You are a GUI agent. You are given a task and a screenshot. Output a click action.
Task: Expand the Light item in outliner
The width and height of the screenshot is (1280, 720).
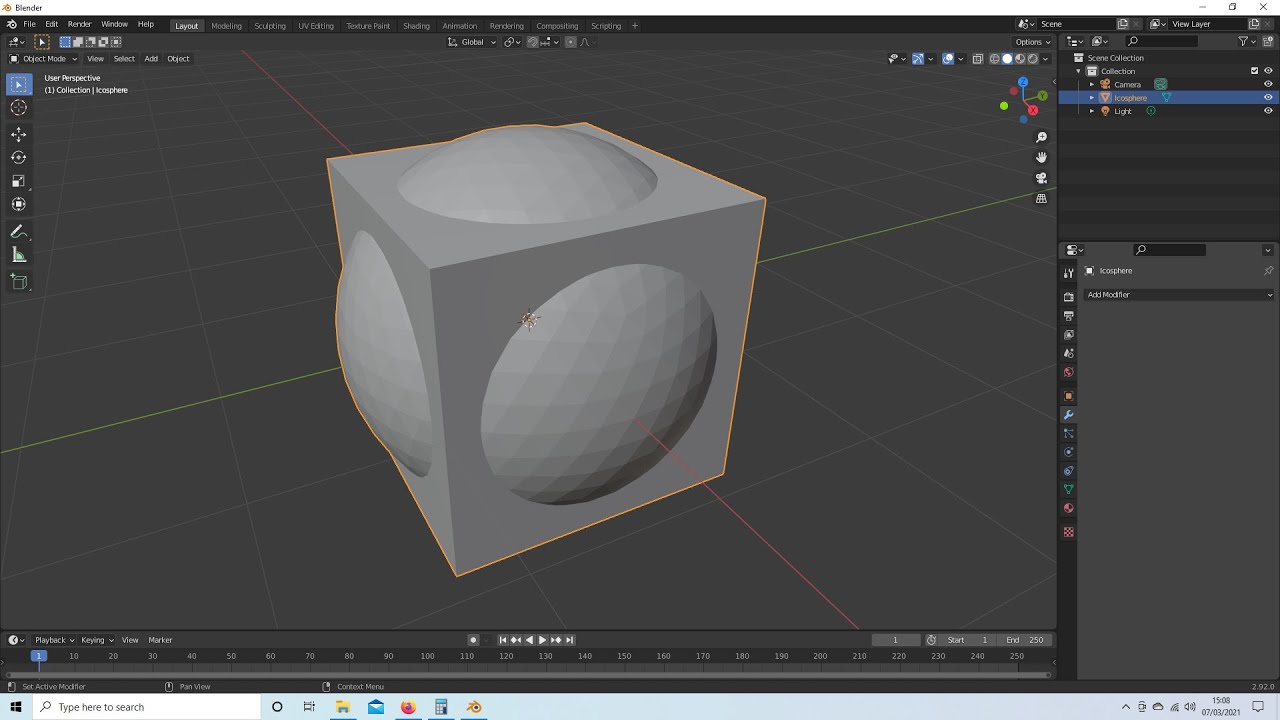click(1092, 111)
